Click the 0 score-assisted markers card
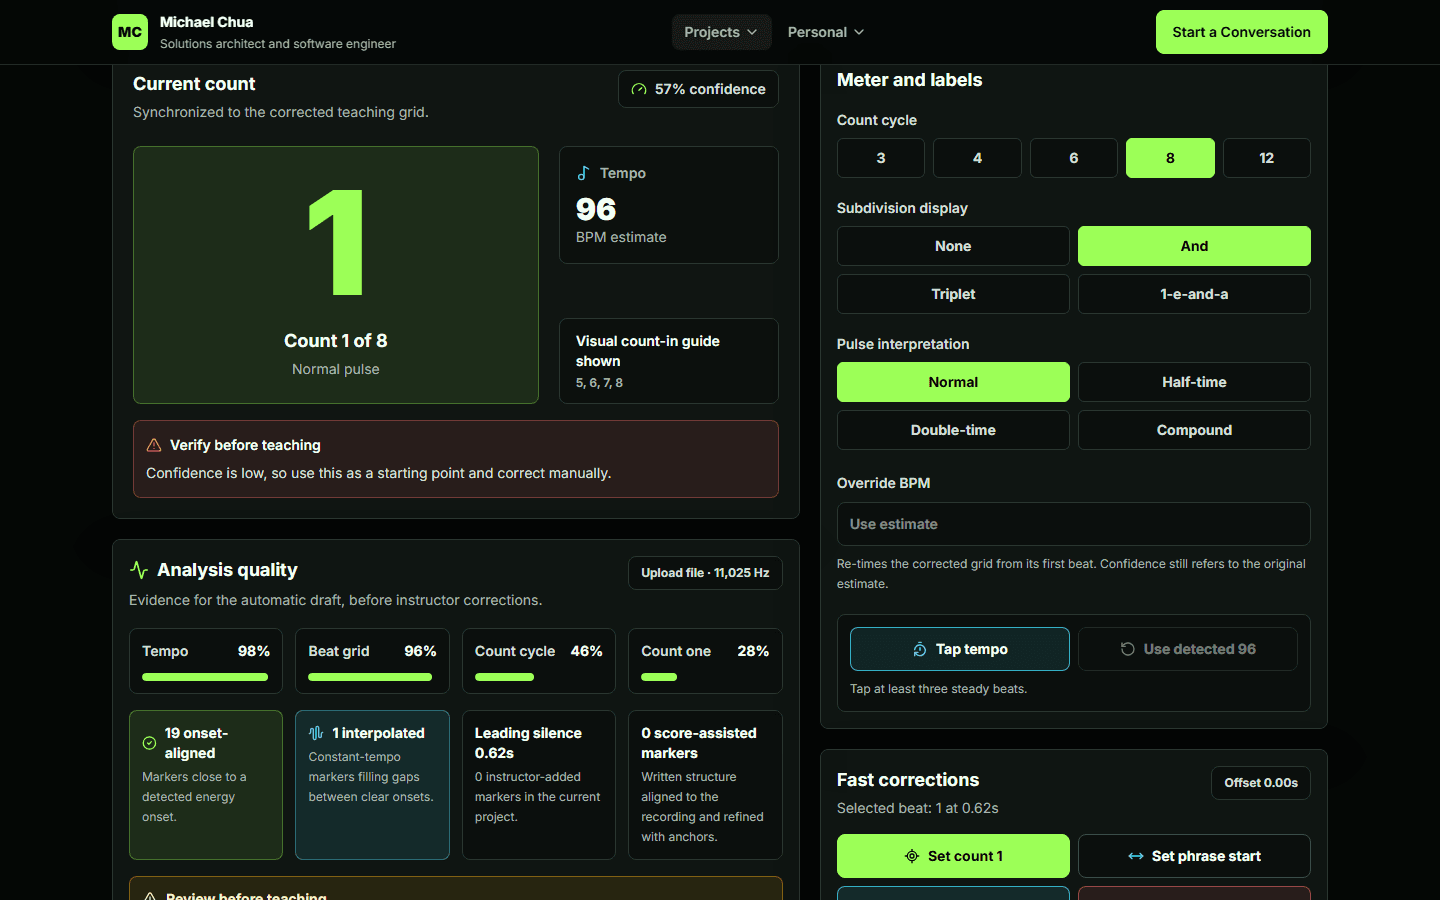The width and height of the screenshot is (1440, 900). 705,785
